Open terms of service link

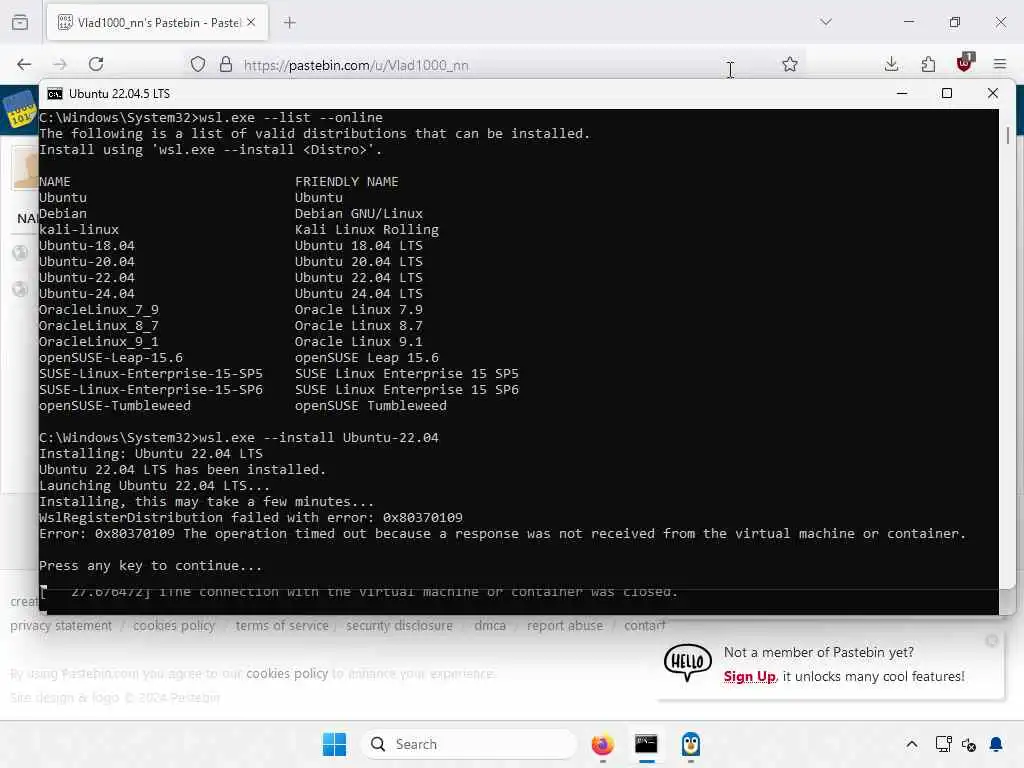click(282, 626)
